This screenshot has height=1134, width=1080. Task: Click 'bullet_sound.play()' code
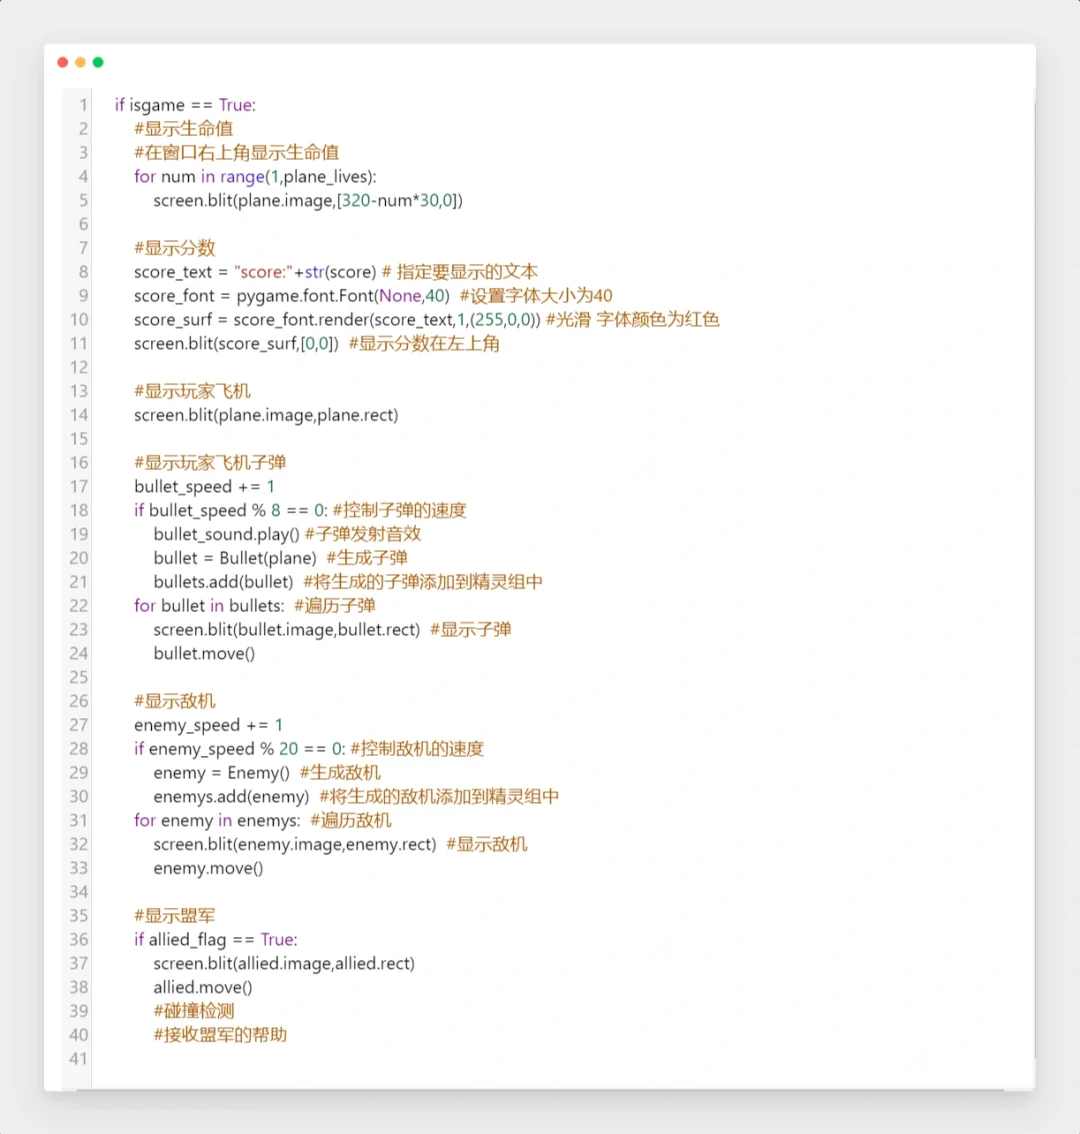click(x=226, y=534)
